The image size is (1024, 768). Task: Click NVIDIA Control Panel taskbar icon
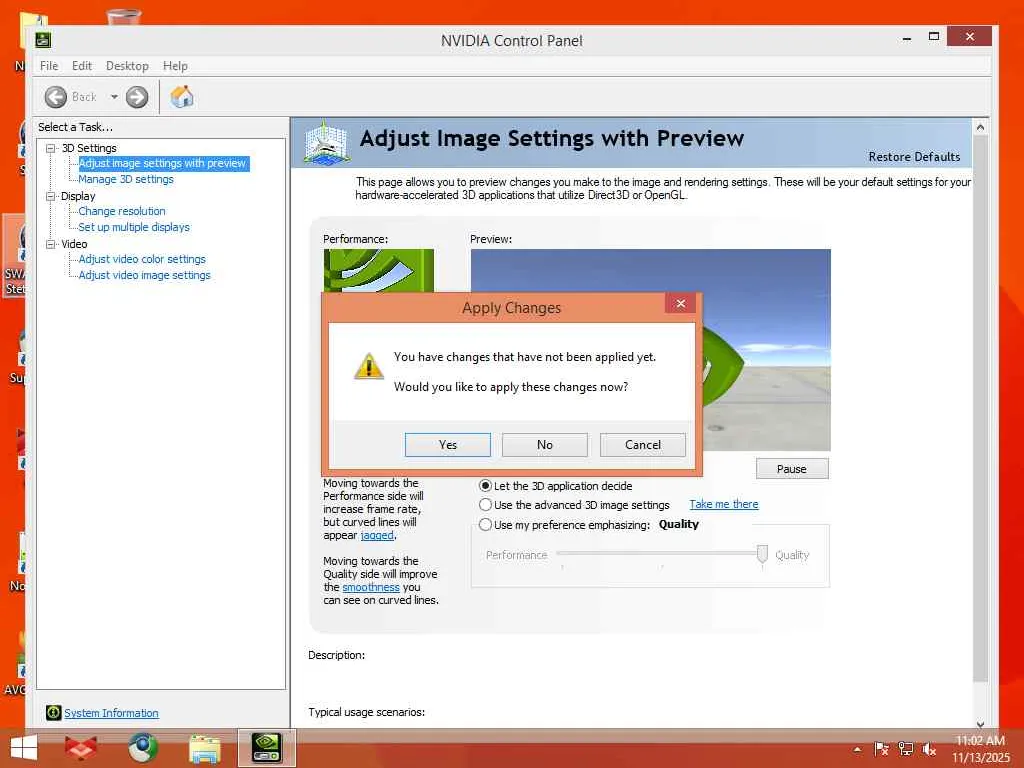266,748
